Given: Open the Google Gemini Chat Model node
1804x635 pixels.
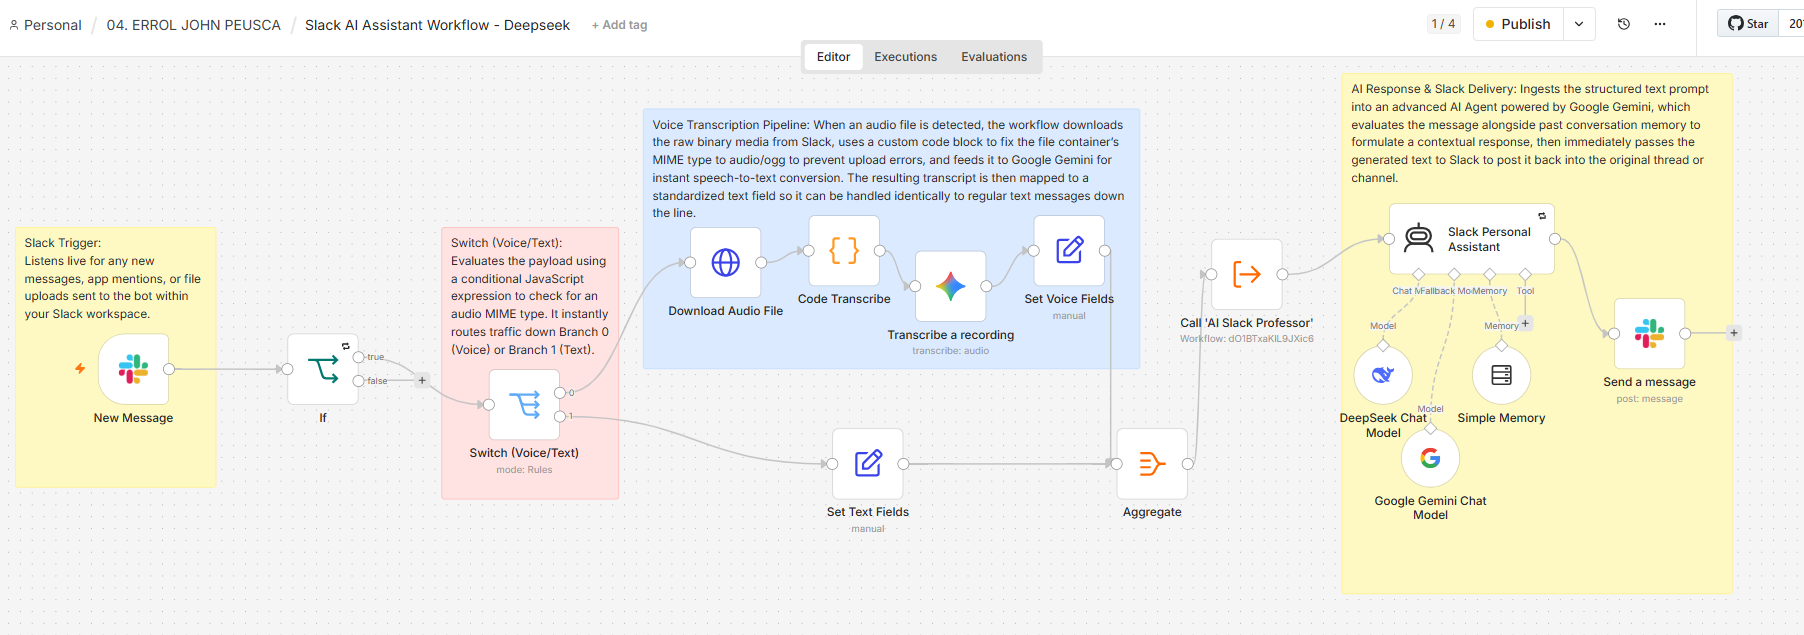Looking at the screenshot, I should click(1430, 458).
